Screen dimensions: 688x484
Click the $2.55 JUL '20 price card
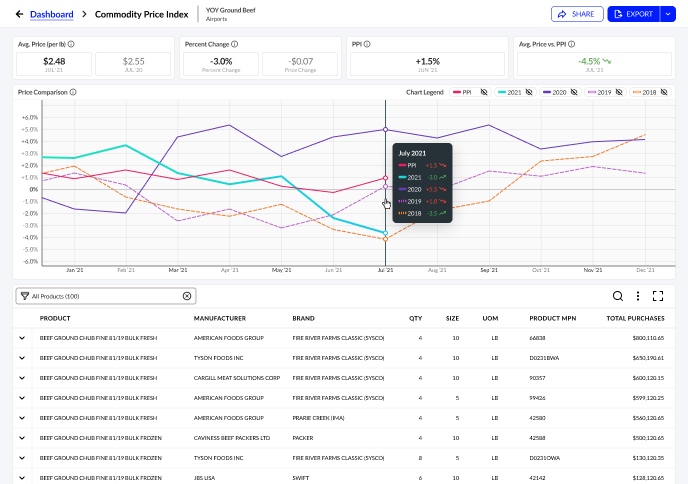tap(133, 64)
